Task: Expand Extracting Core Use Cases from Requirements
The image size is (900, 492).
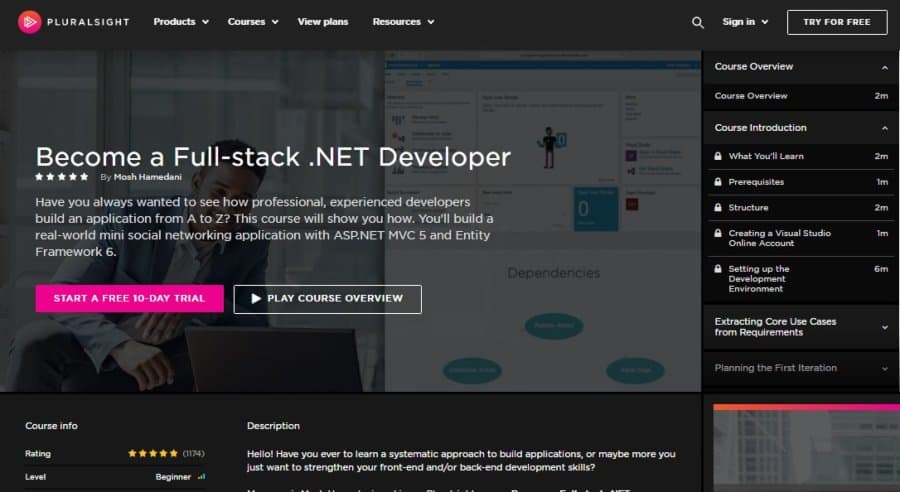Action: [x=801, y=327]
